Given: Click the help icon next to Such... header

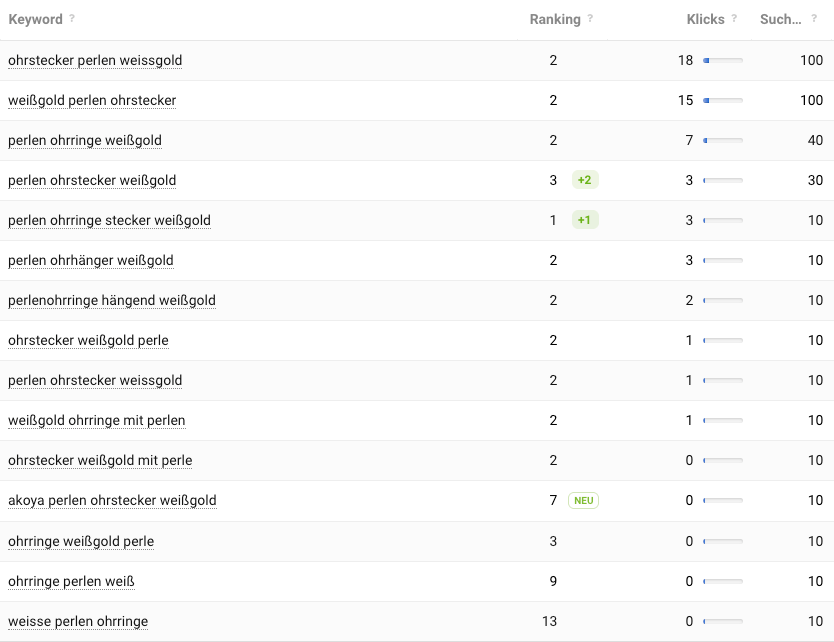Looking at the screenshot, I should click(x=814, y=18).
